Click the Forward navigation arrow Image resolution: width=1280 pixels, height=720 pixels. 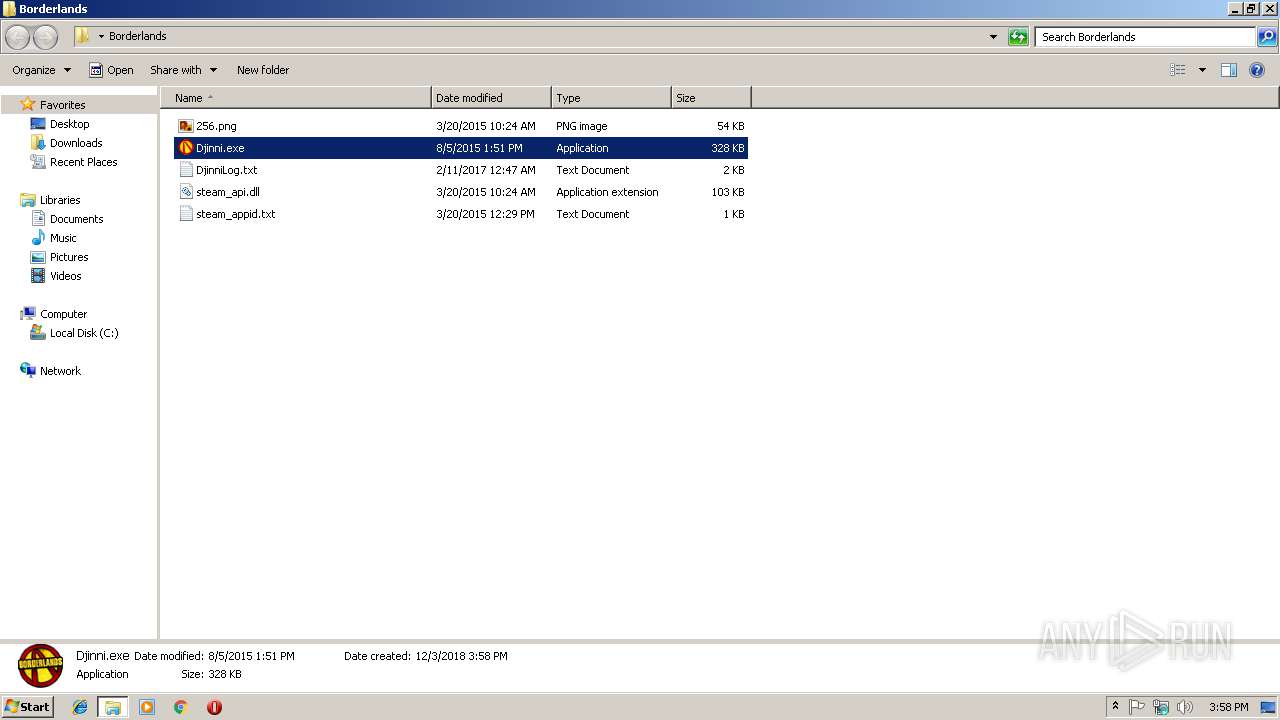coord(45,37)
